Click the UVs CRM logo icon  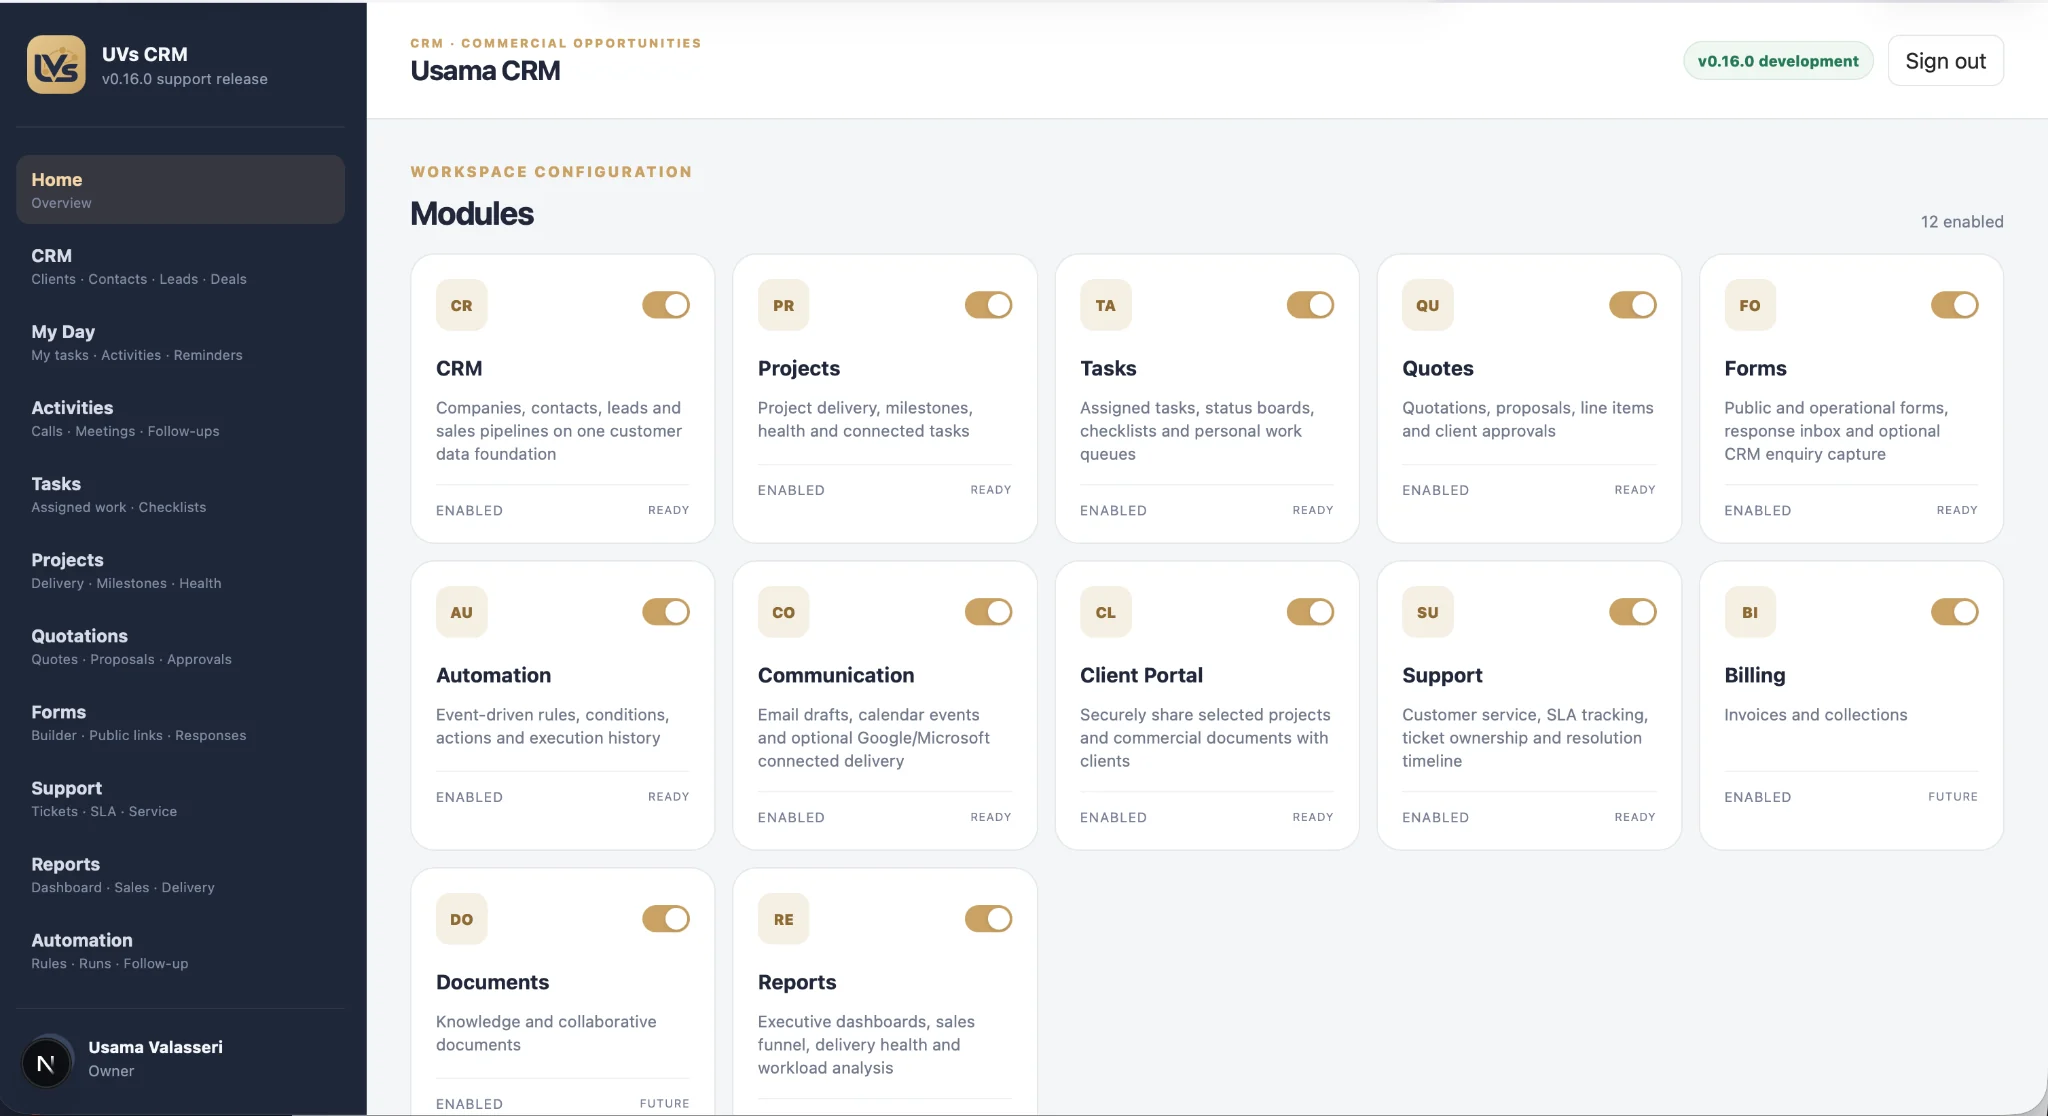coord(56,65)
